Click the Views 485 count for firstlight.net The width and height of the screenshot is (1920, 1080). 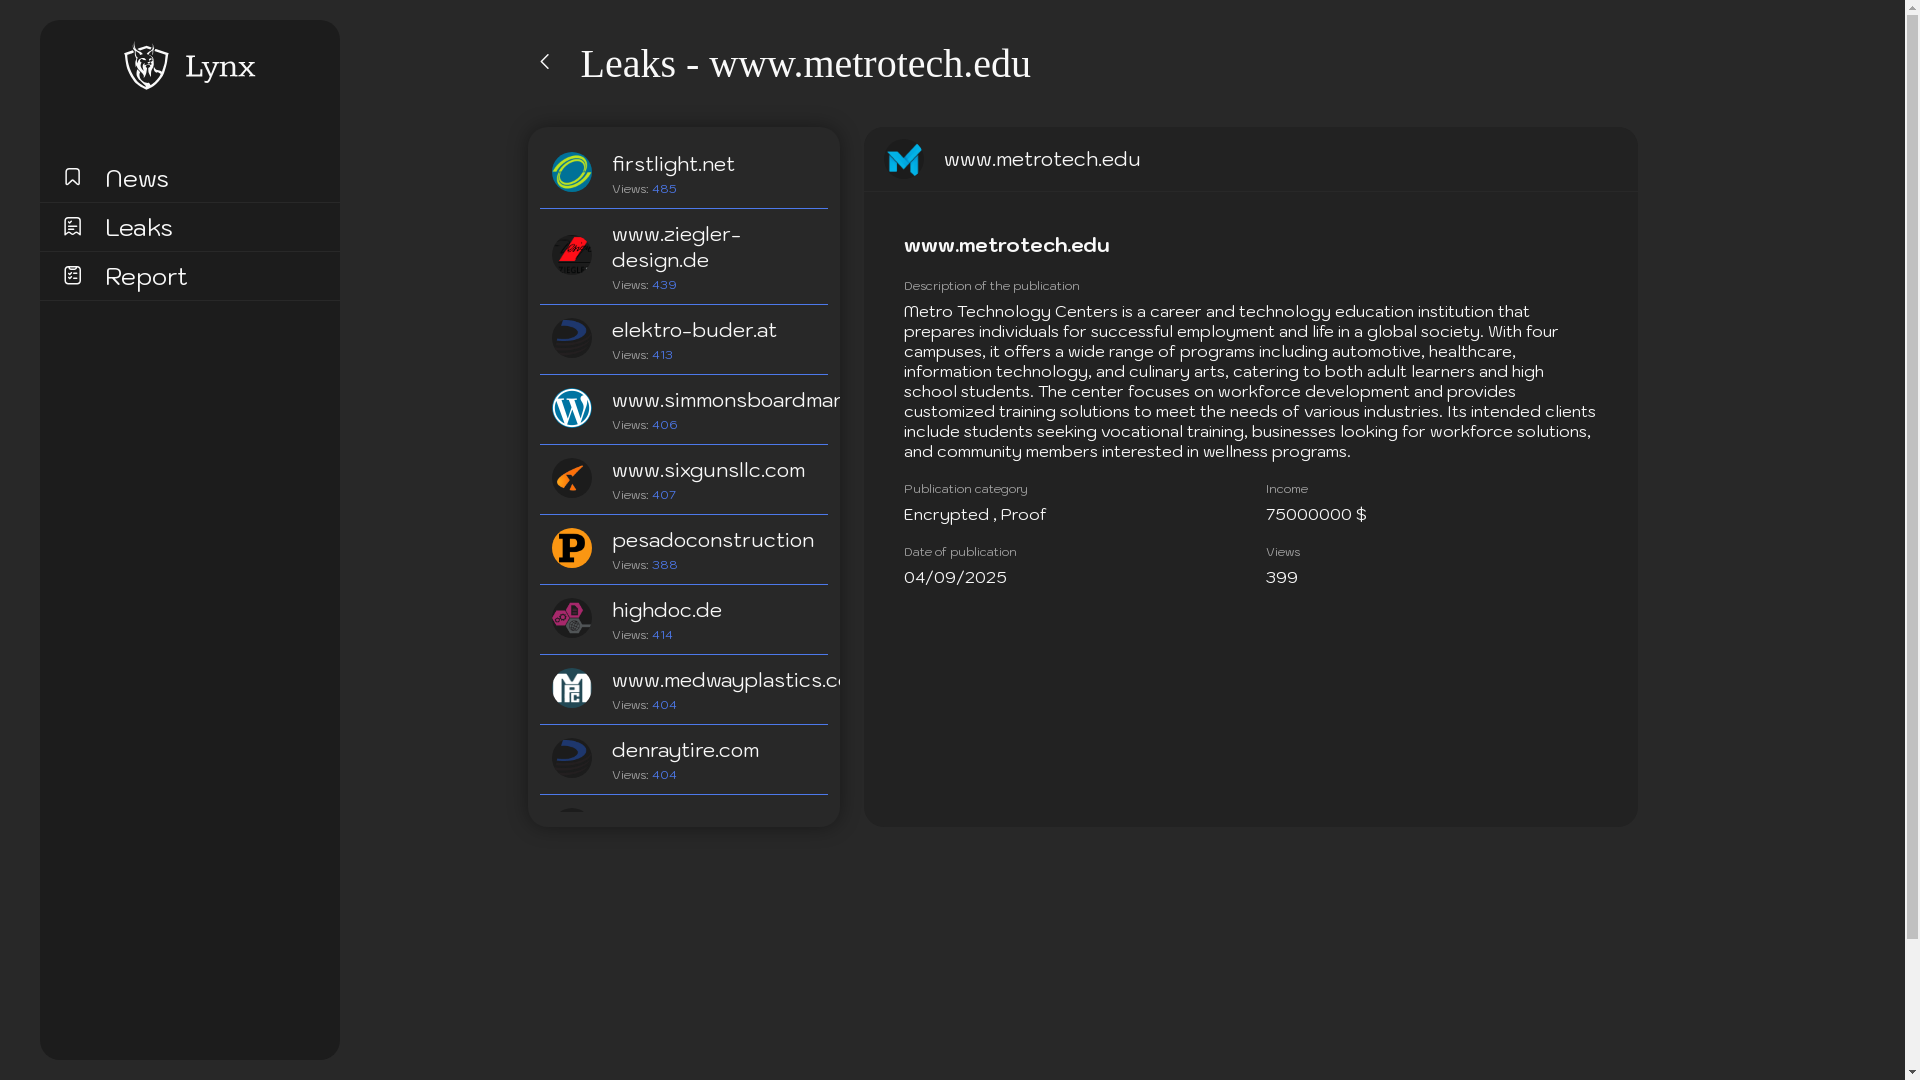coord(665,188)
